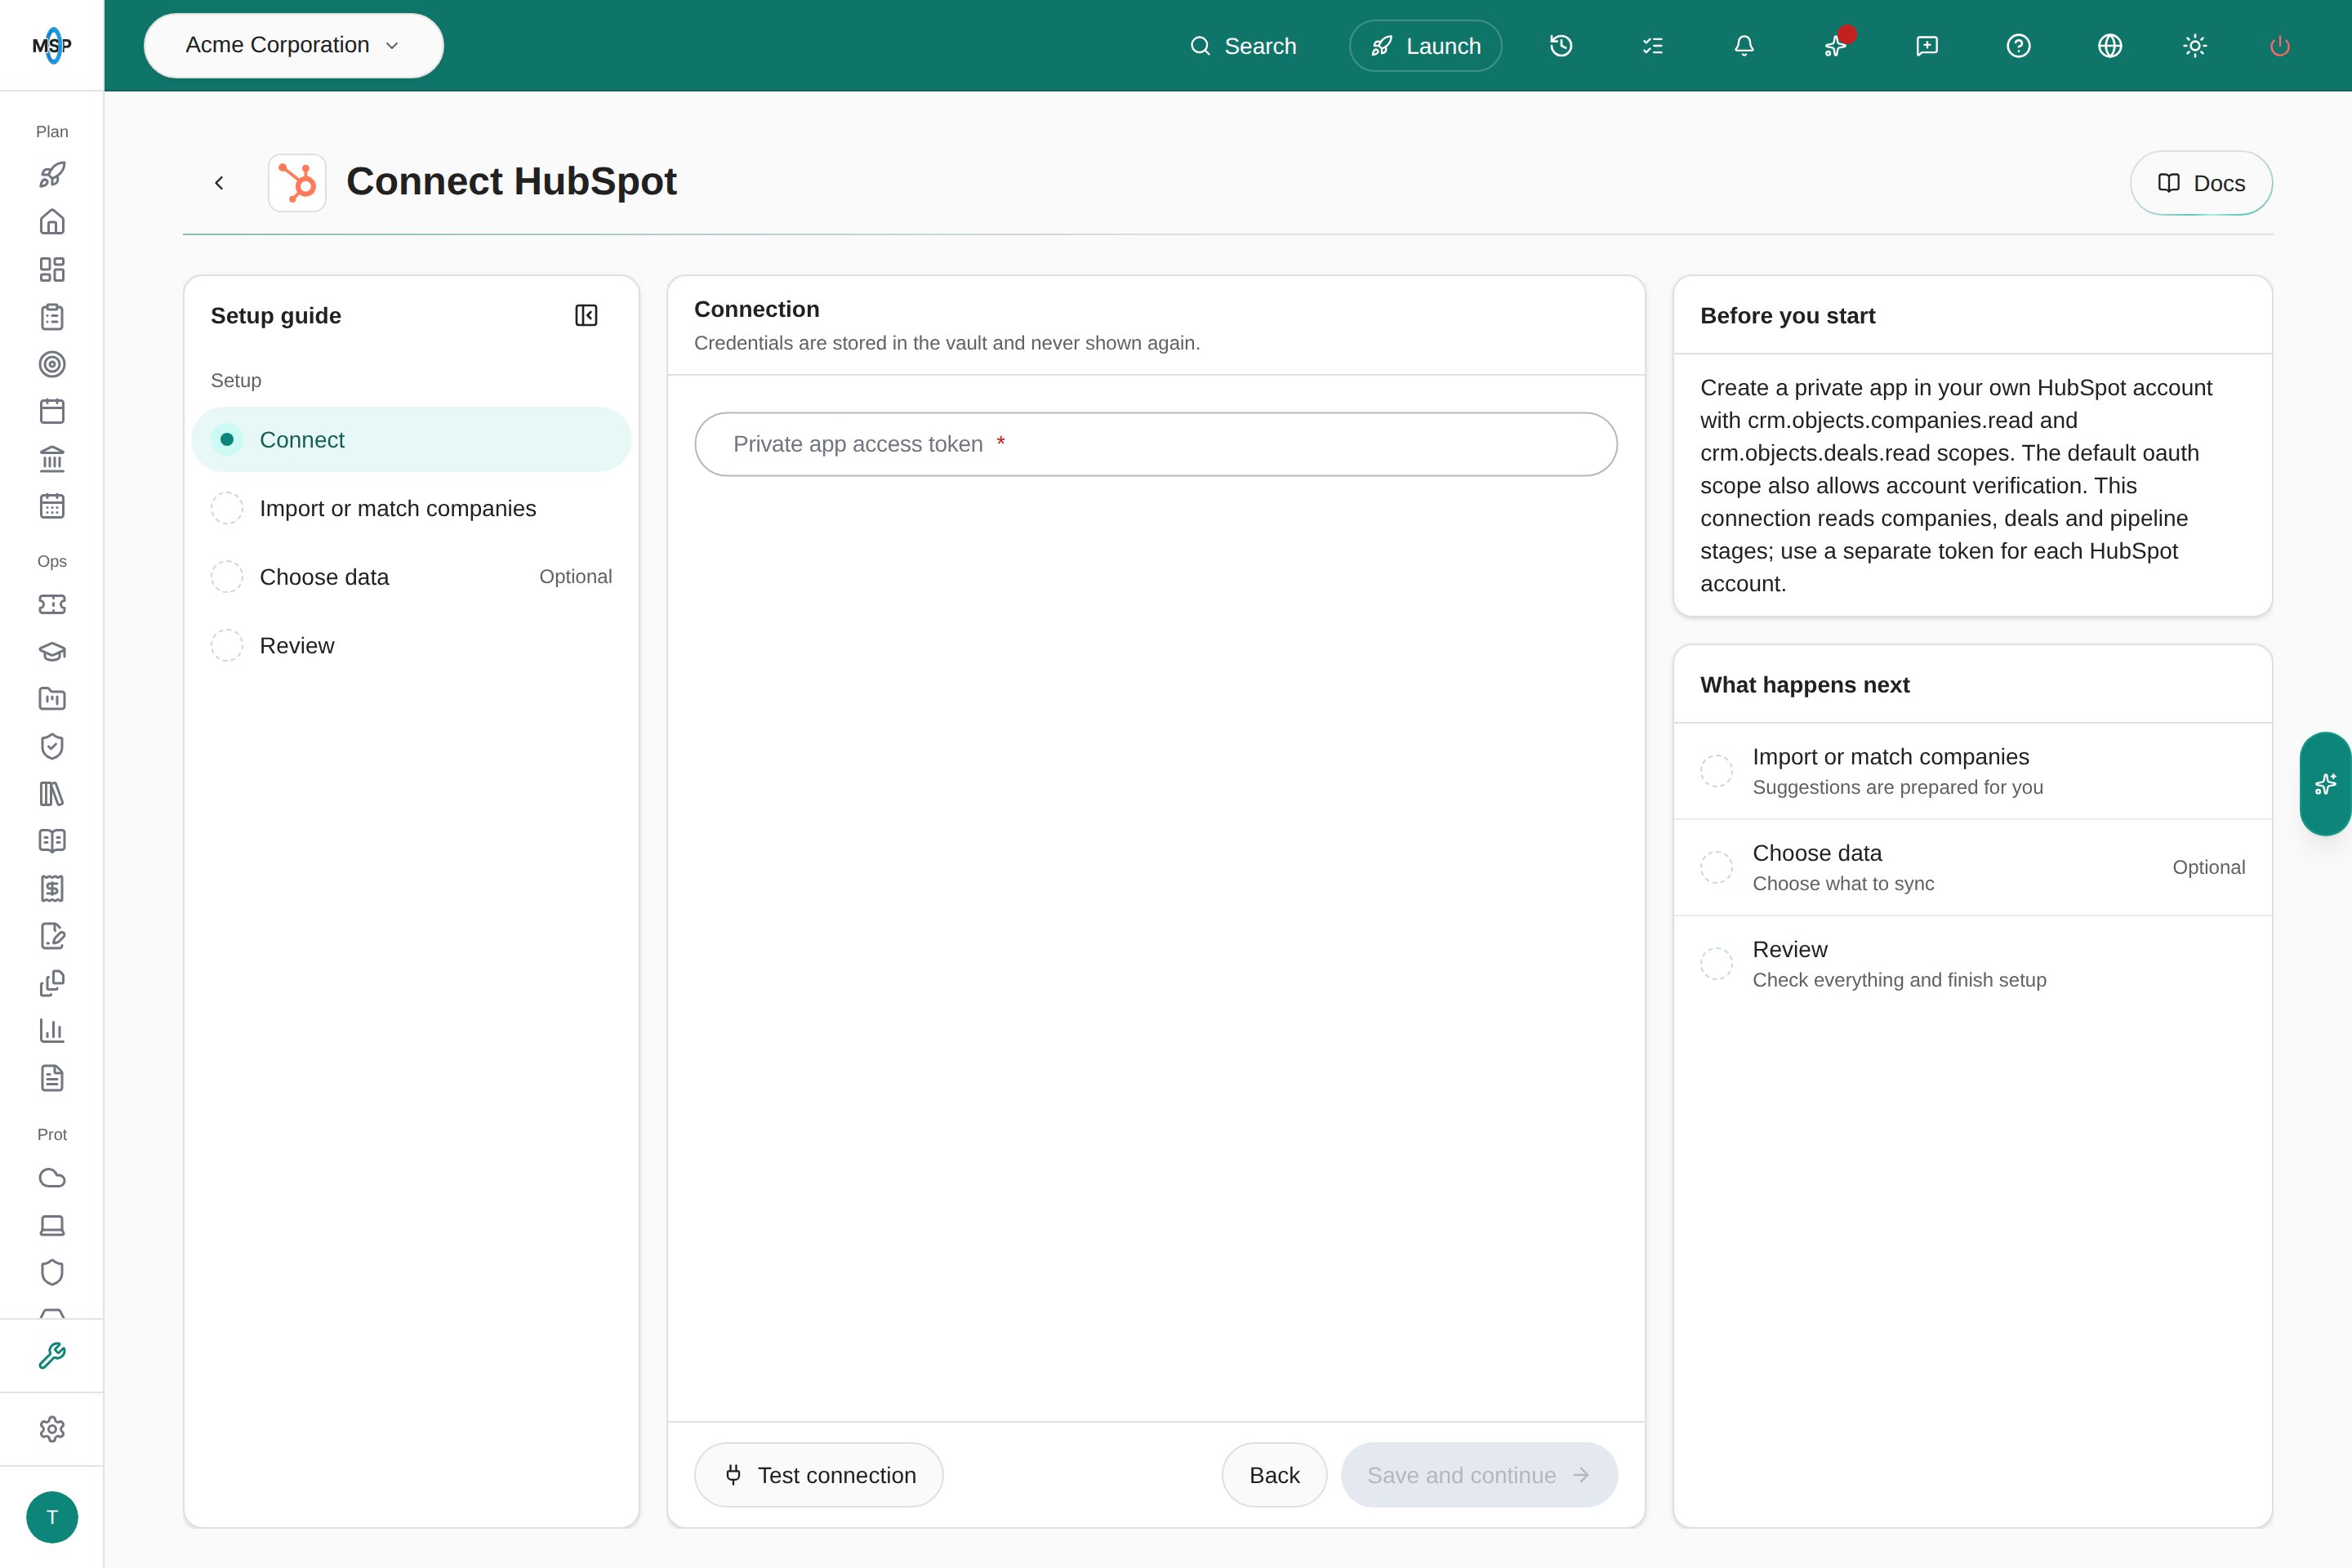Open the floating AI sparkle assistant tab
Screen dimensions: 2352x1568
coord(2325,784)
